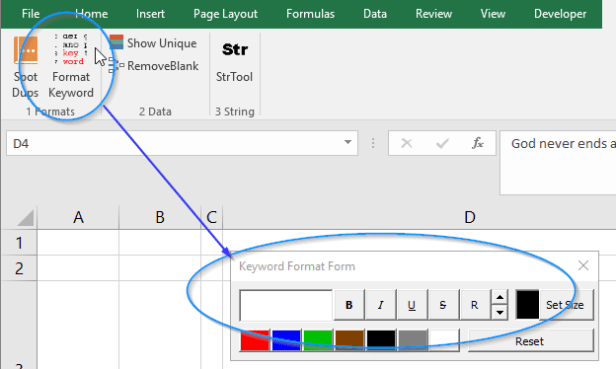Viewport: 616px width, 369px height.
Task: Select row 2 header
Action: [19, 268]
